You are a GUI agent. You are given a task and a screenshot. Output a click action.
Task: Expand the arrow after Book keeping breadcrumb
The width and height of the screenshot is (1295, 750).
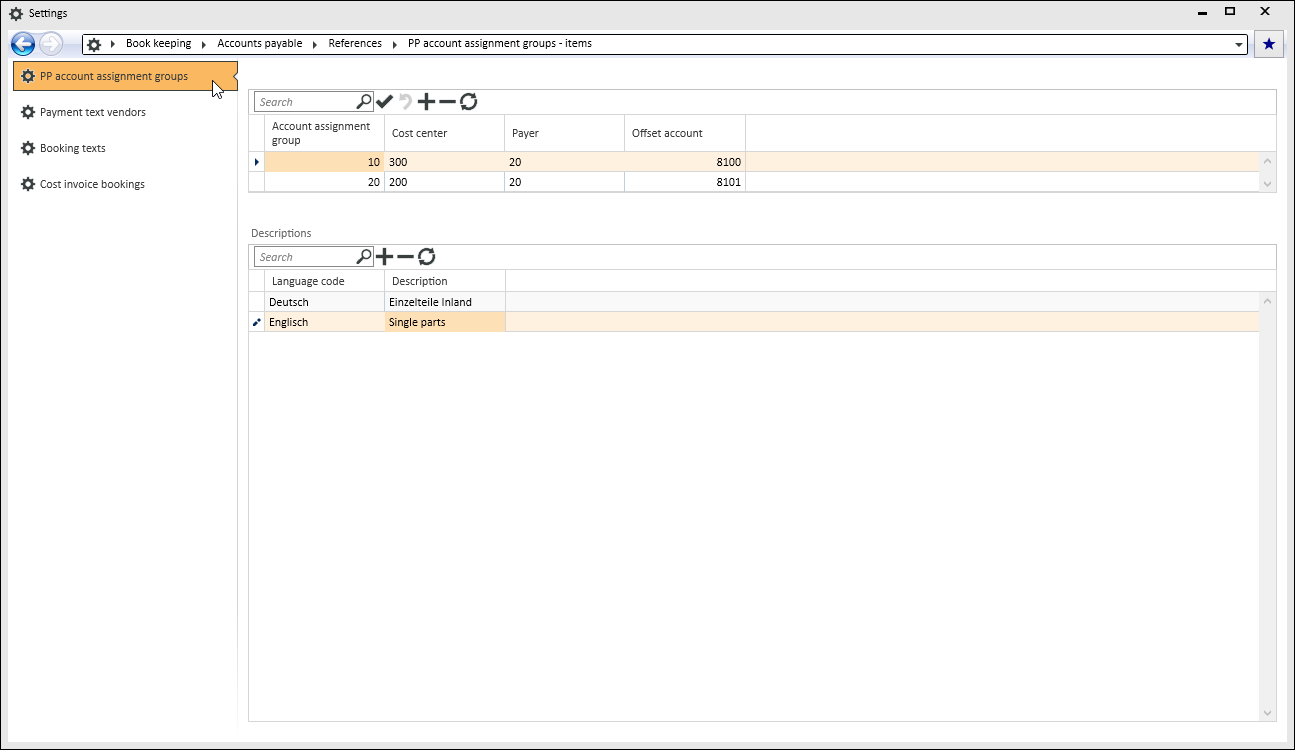click(x=204, y=44)
